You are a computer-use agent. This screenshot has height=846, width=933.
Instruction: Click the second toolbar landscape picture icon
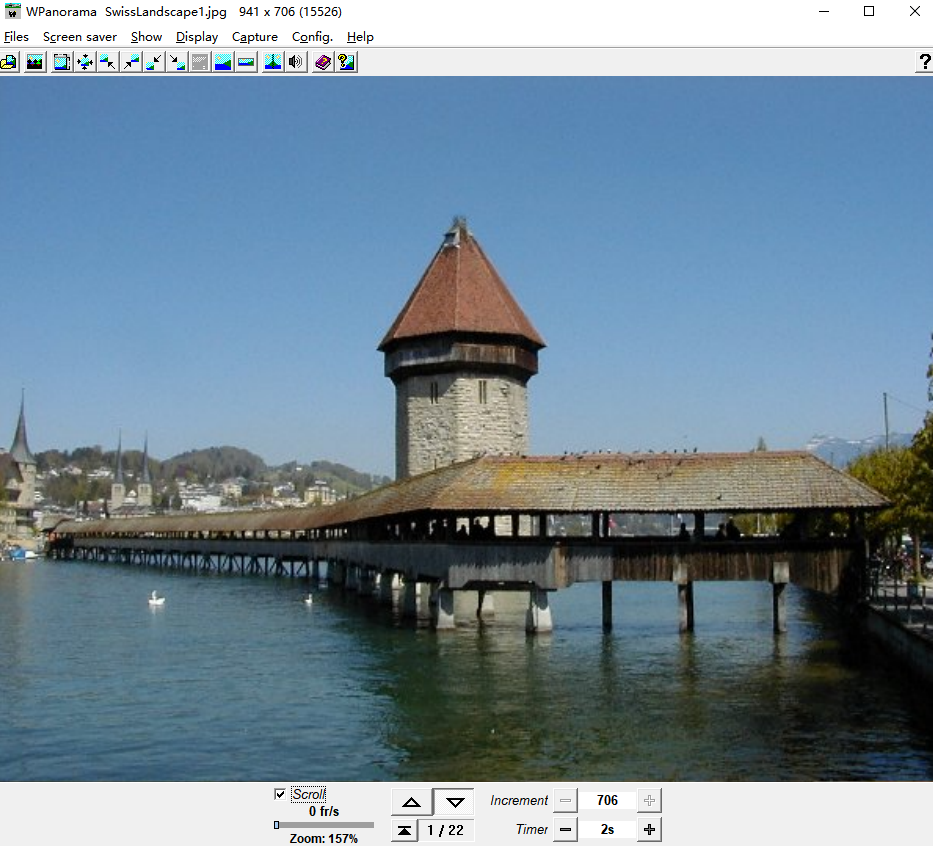click(35, 62)
